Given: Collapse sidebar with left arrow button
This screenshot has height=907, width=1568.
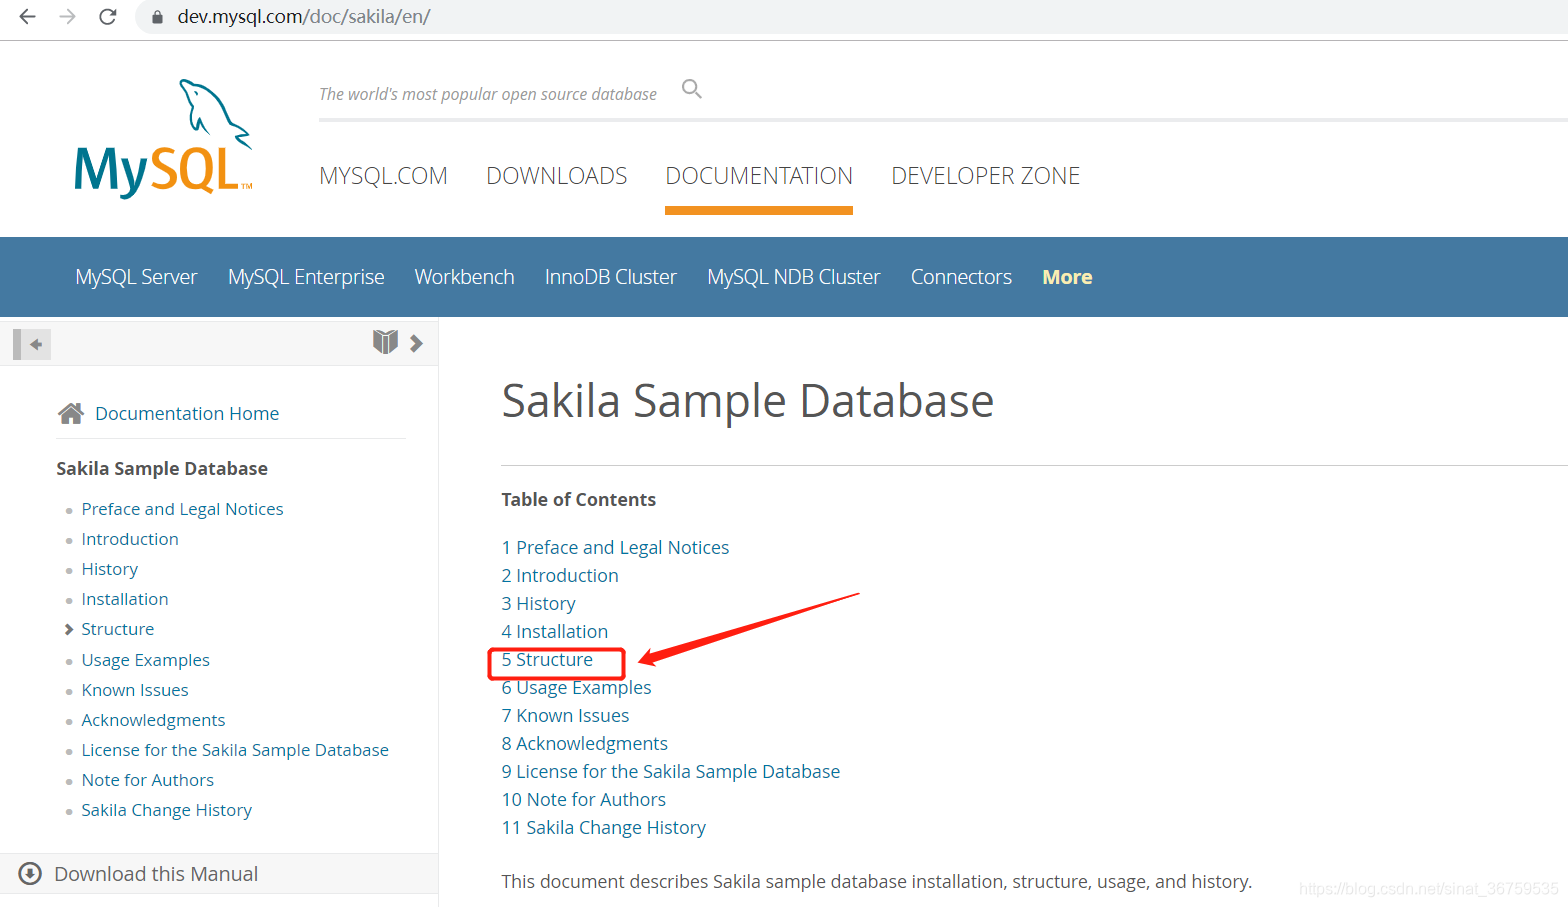Looking at the screenshot, I should coord(32,344).
